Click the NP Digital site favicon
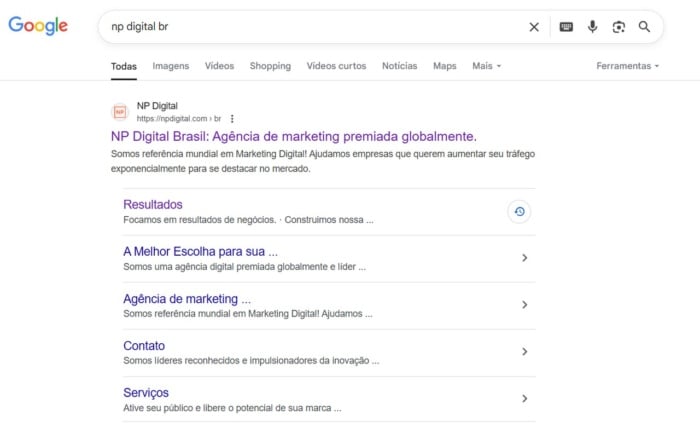The height and width of the screenshot is (427, 700). [x=120, y=112]
